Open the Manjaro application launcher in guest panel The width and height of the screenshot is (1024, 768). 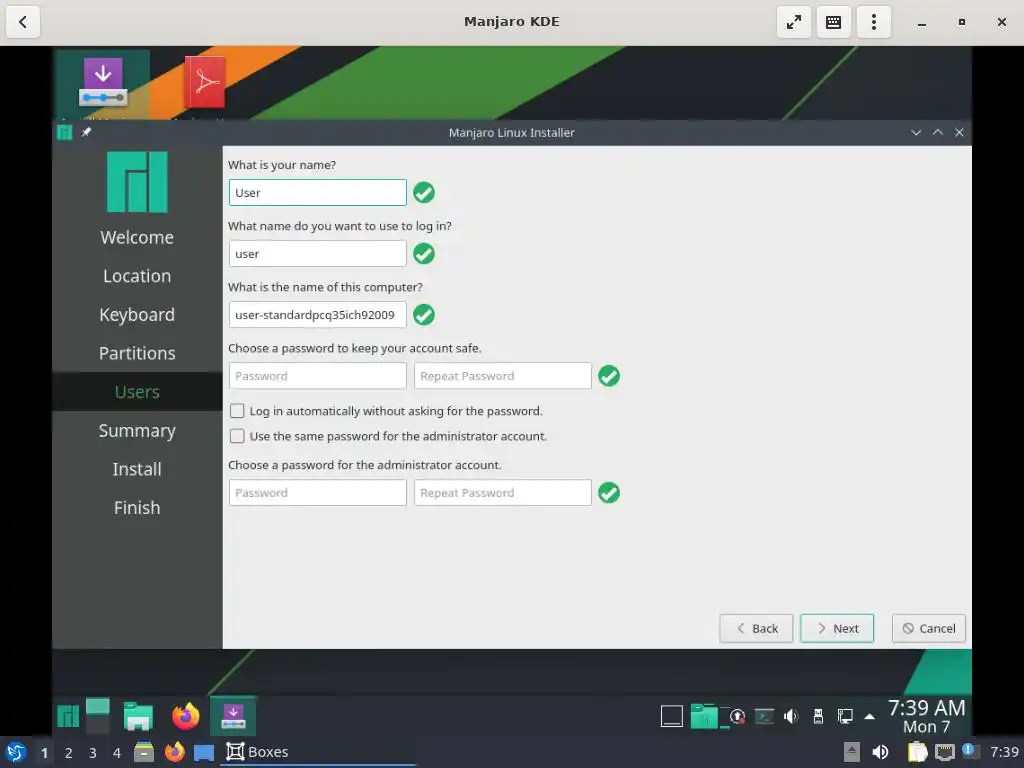point(68,716)
